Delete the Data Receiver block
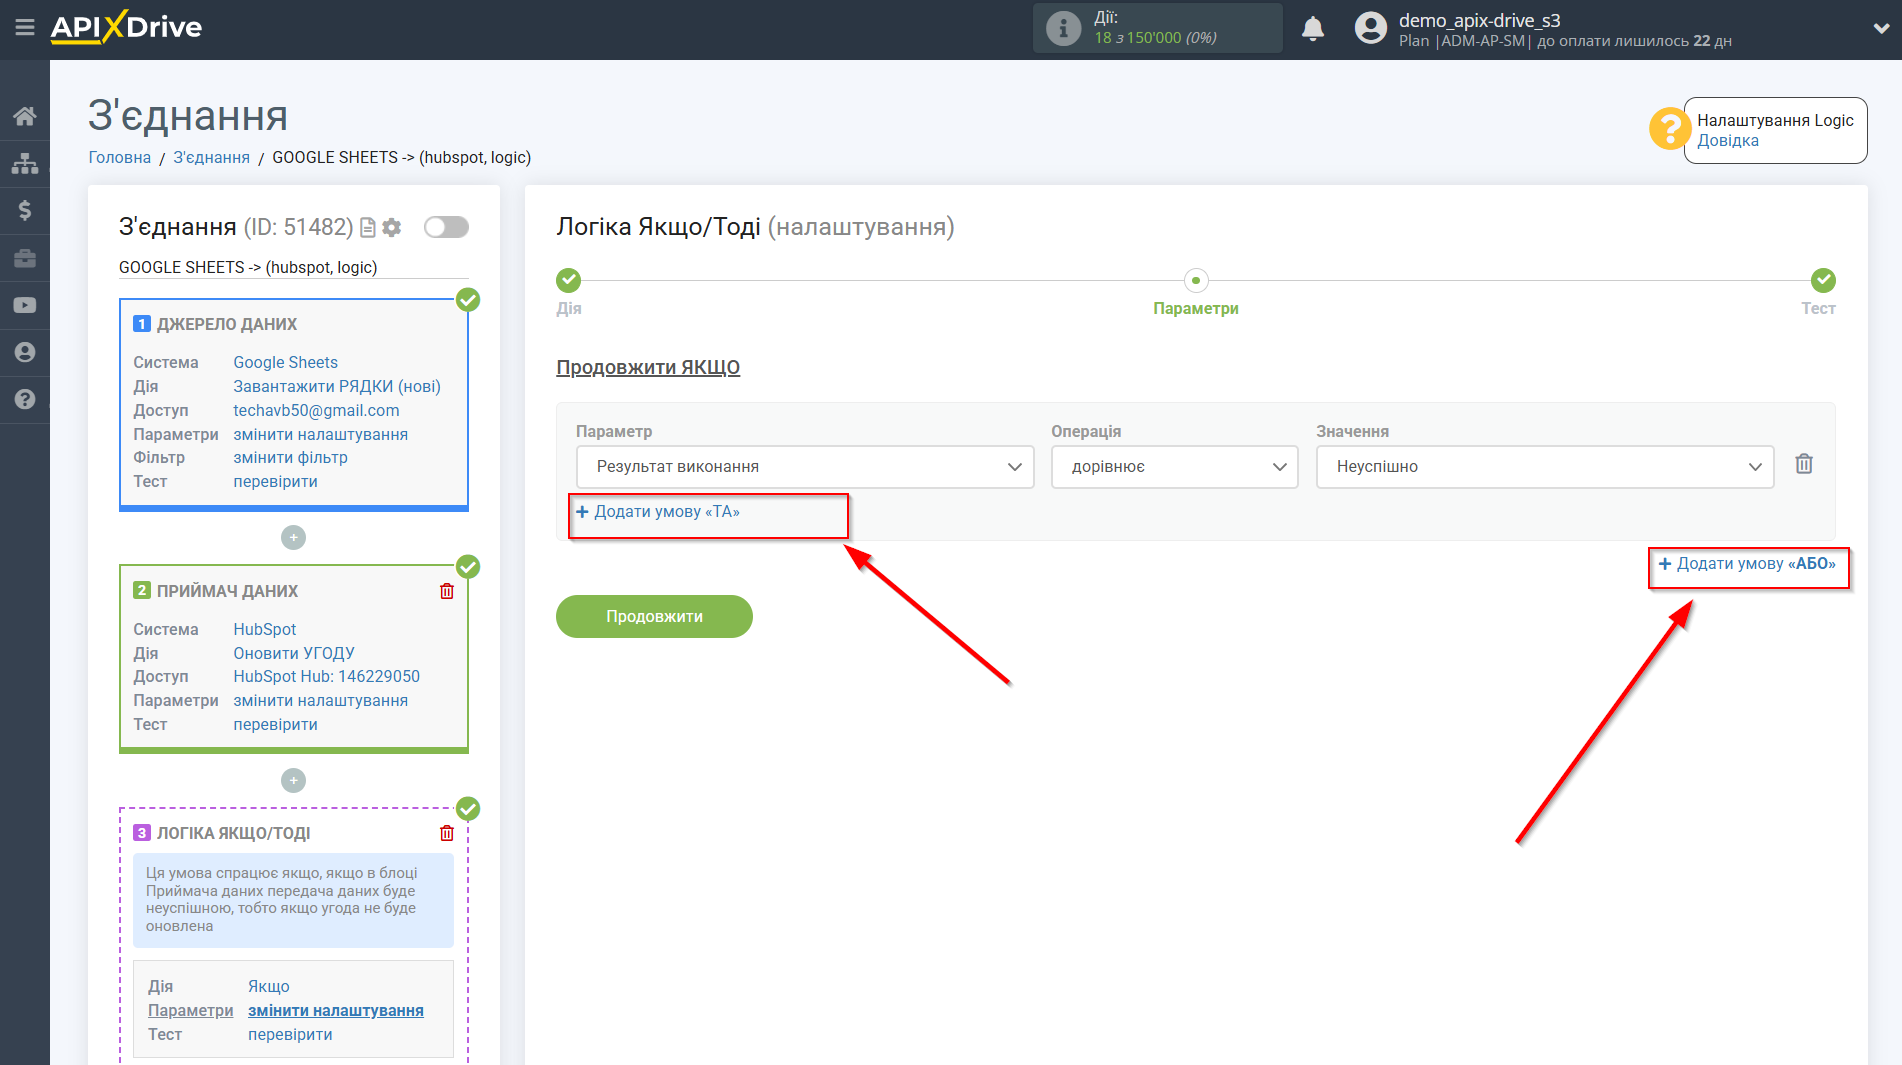The image size is (1902, 1065). click(x=447, y=591)
